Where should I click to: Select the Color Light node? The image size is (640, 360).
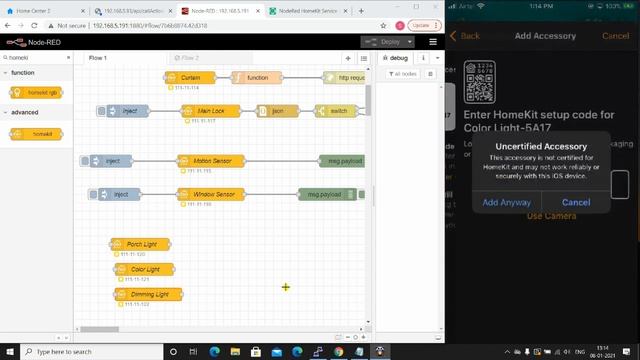(x=144, y=269)
